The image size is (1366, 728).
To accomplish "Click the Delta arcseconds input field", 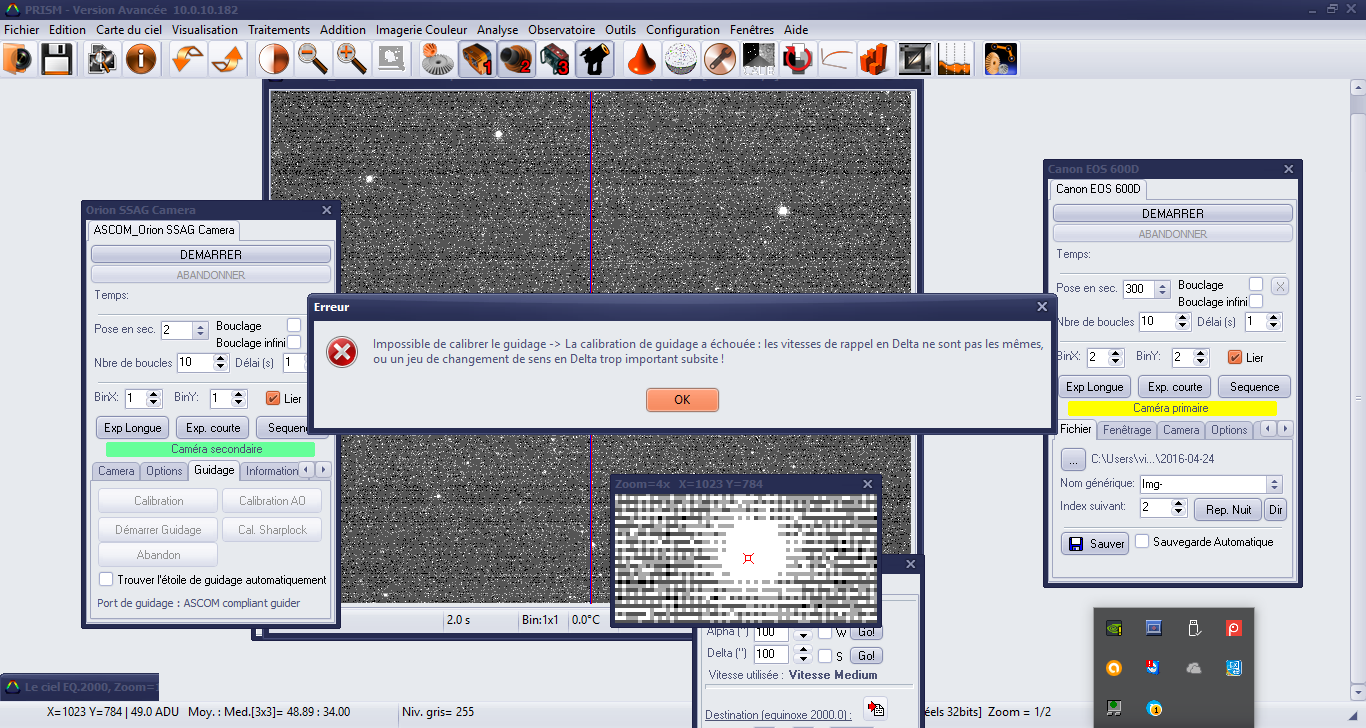I will (771, 654).
